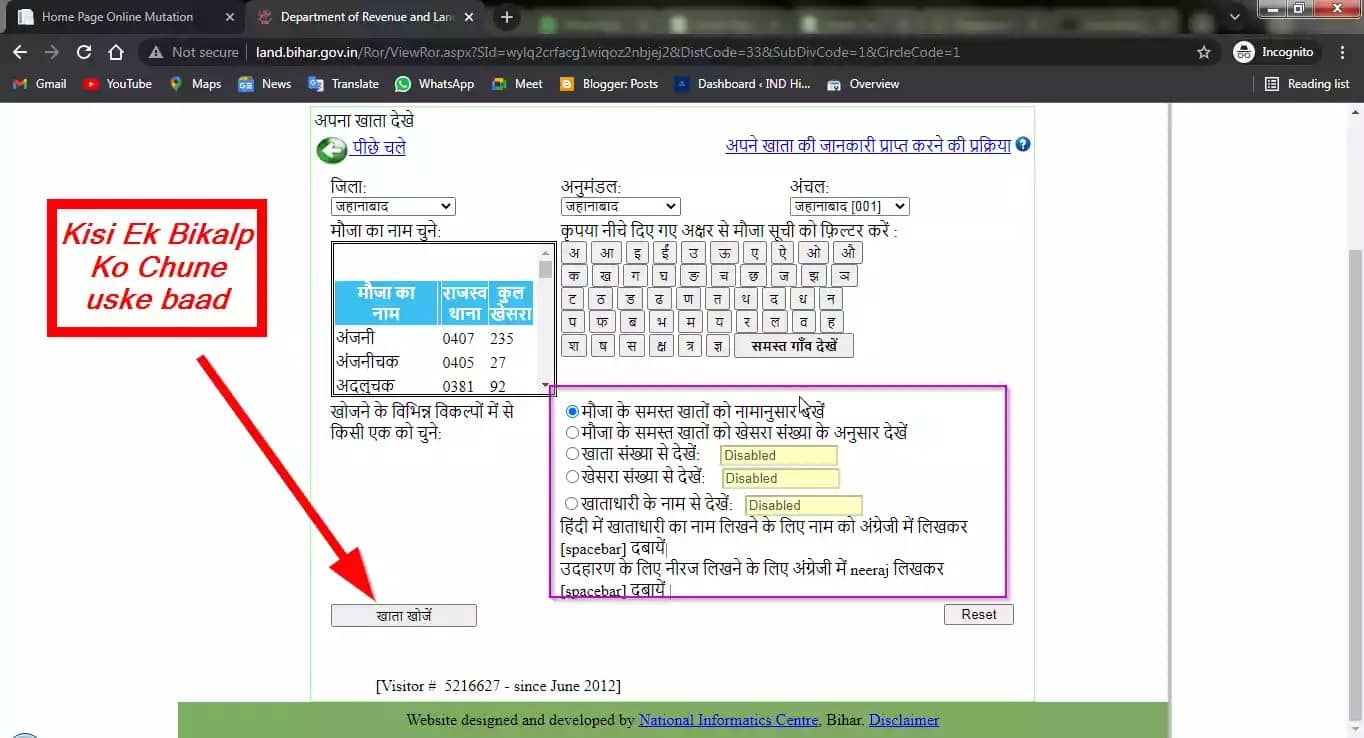Click the 'समस्त गाँव देखें' button
Viewport: 1364px width, 738px height.
tap(794, 345)
